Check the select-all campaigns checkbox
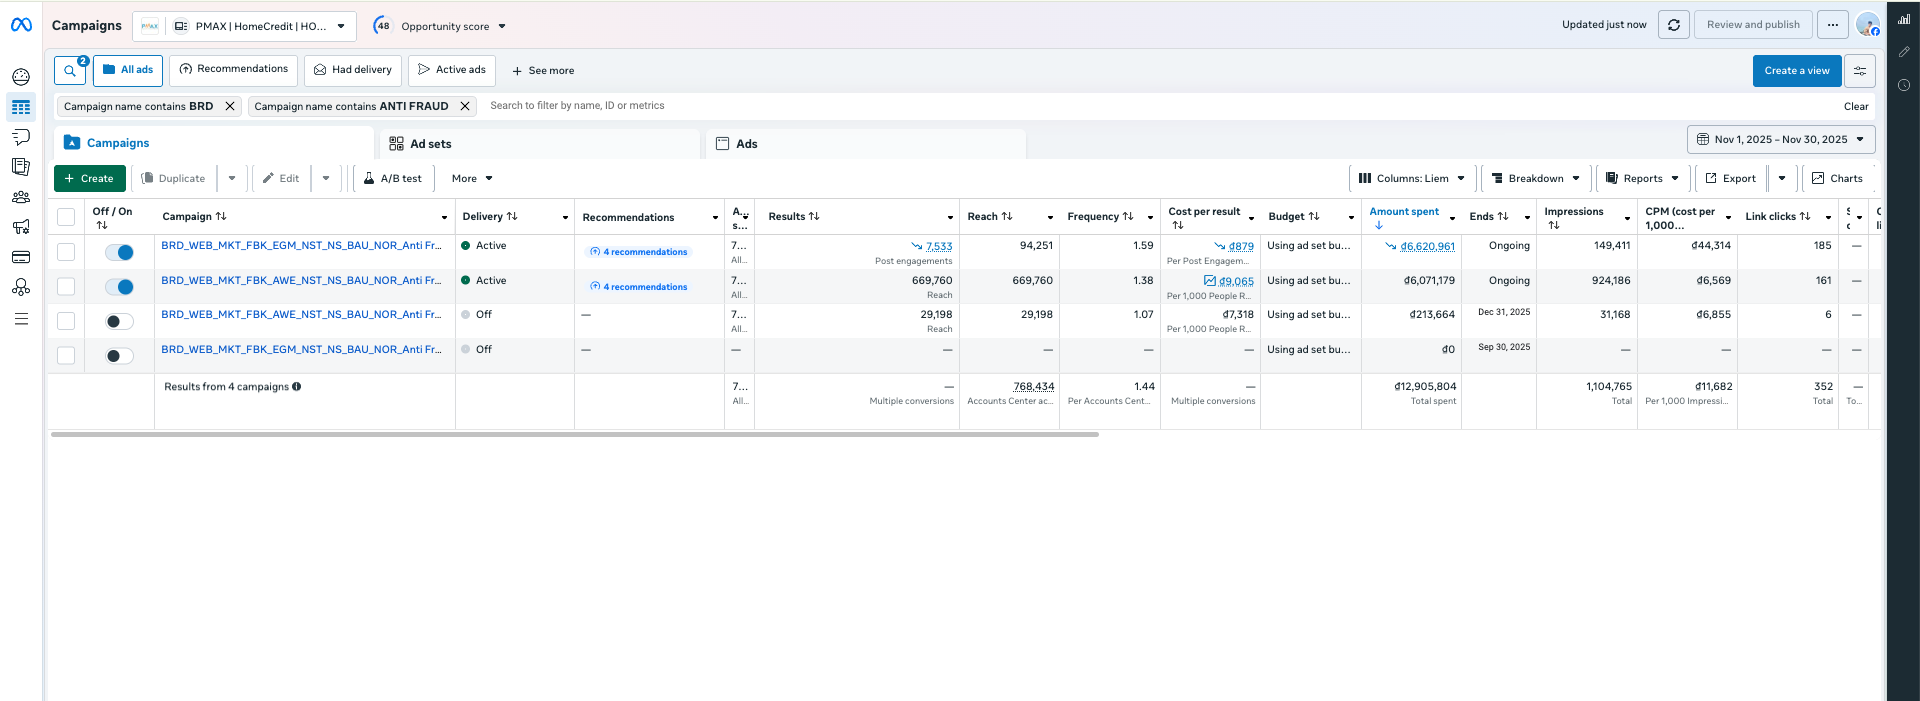 (x=66, y=217)
